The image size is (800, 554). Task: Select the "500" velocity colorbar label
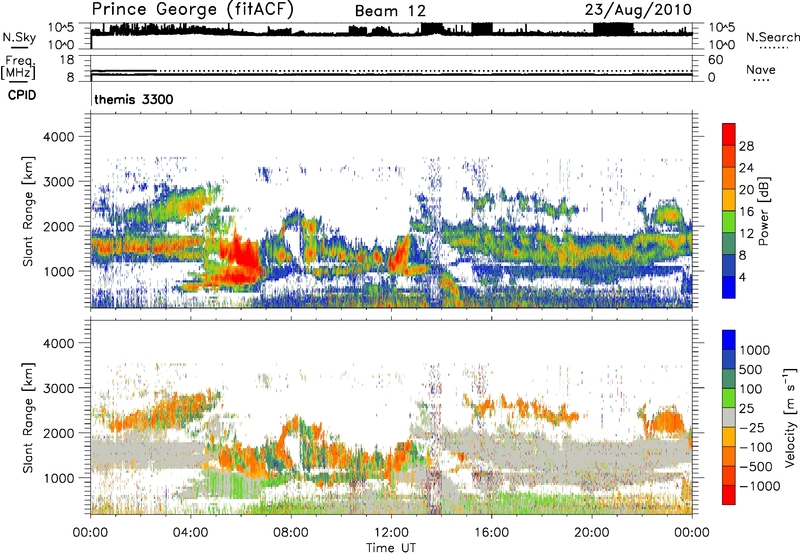[x=750, y=369]
